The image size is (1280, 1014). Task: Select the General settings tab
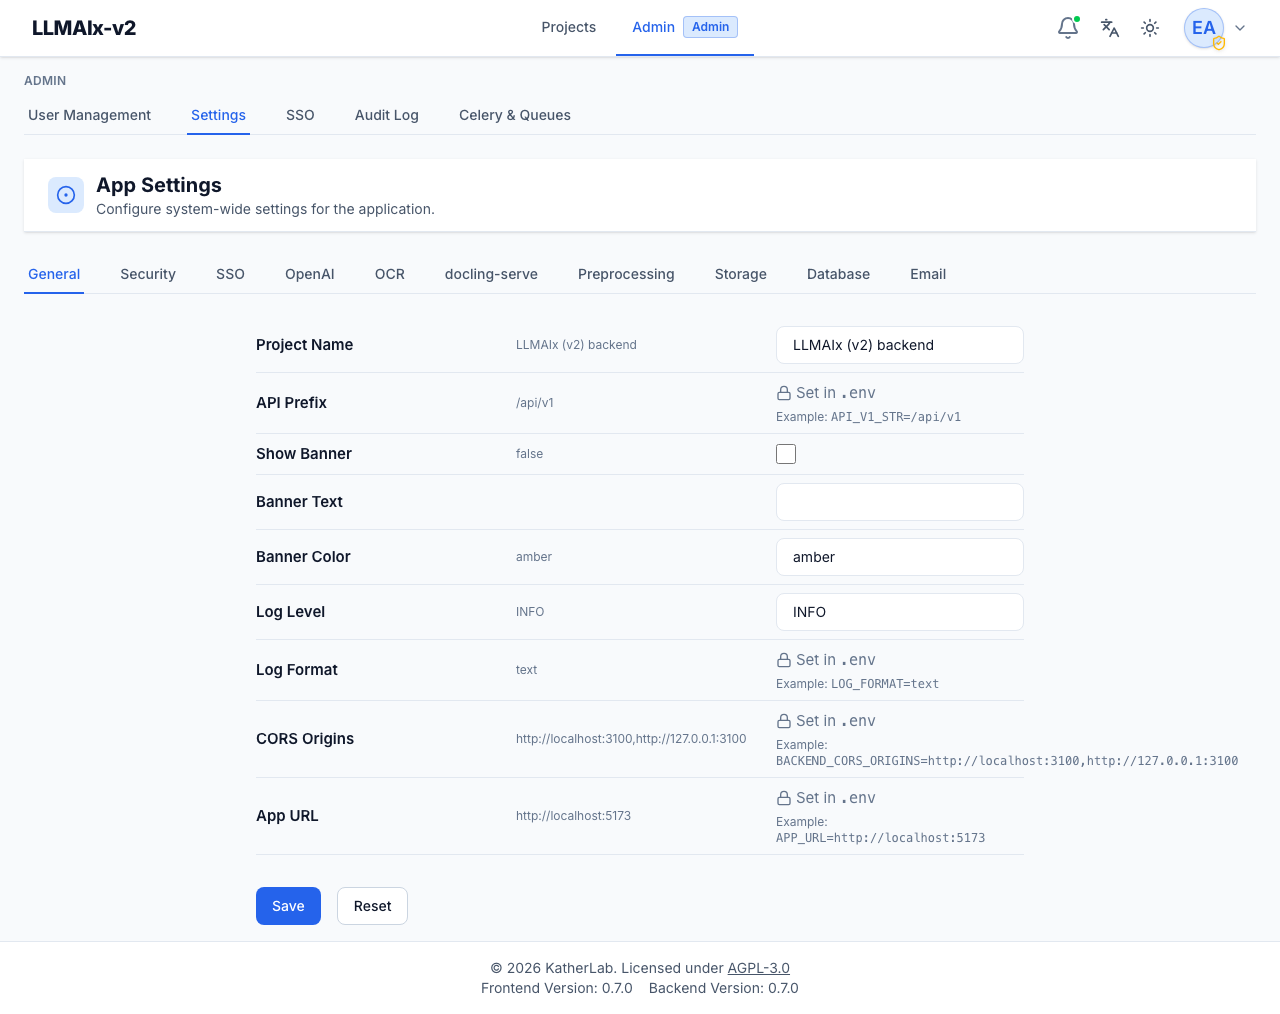point(54,274)
